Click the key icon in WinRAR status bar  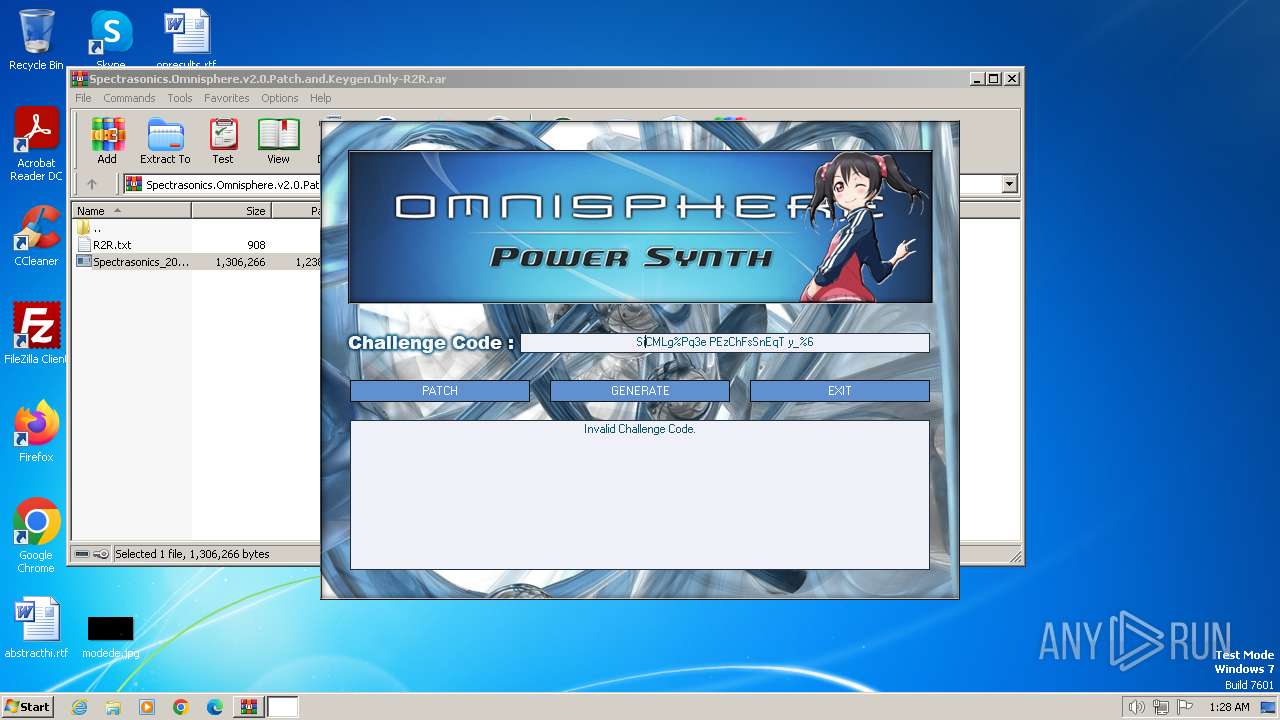point(101,554)
